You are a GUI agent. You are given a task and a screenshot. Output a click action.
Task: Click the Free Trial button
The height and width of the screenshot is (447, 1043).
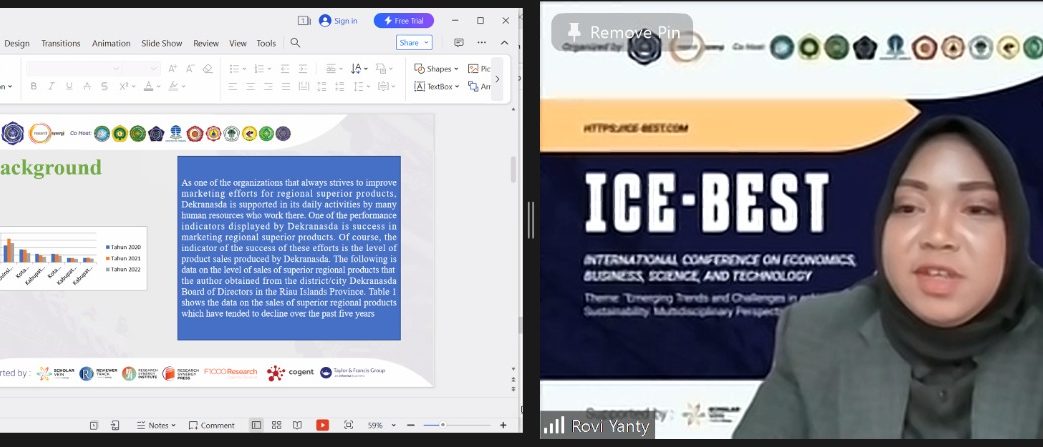404,21
